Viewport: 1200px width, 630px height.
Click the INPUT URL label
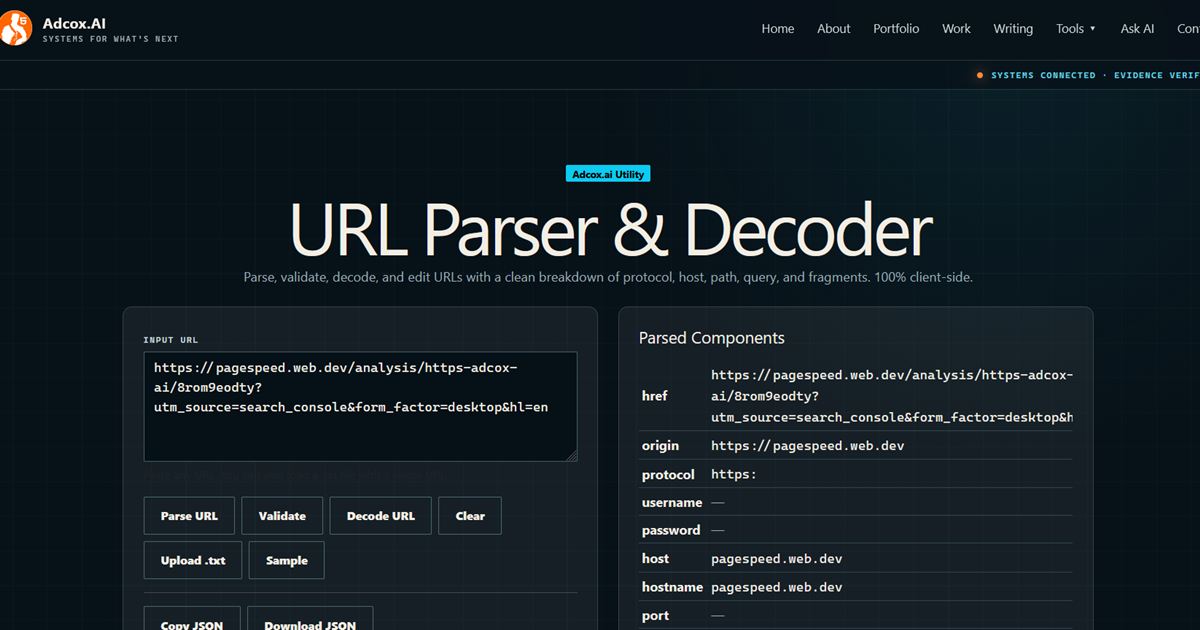coord(171,340)
